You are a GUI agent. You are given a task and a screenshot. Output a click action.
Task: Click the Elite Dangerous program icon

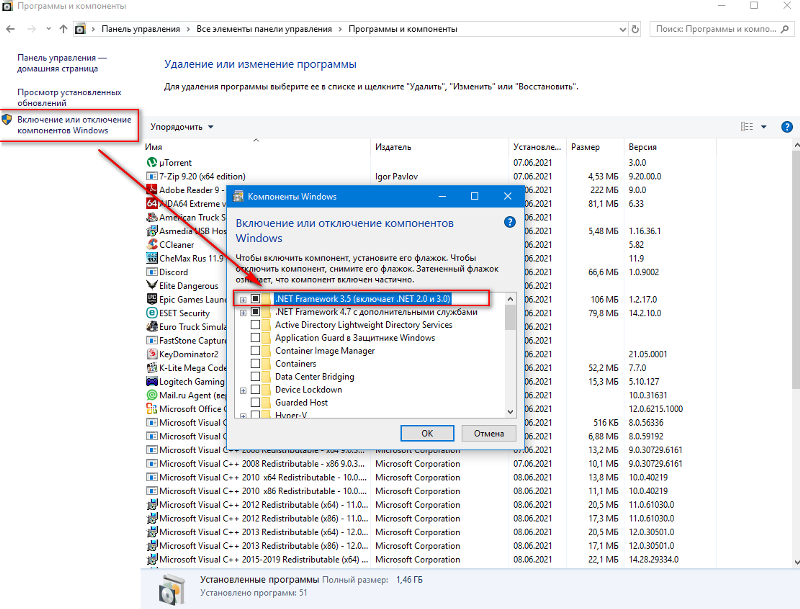[152, 285]
